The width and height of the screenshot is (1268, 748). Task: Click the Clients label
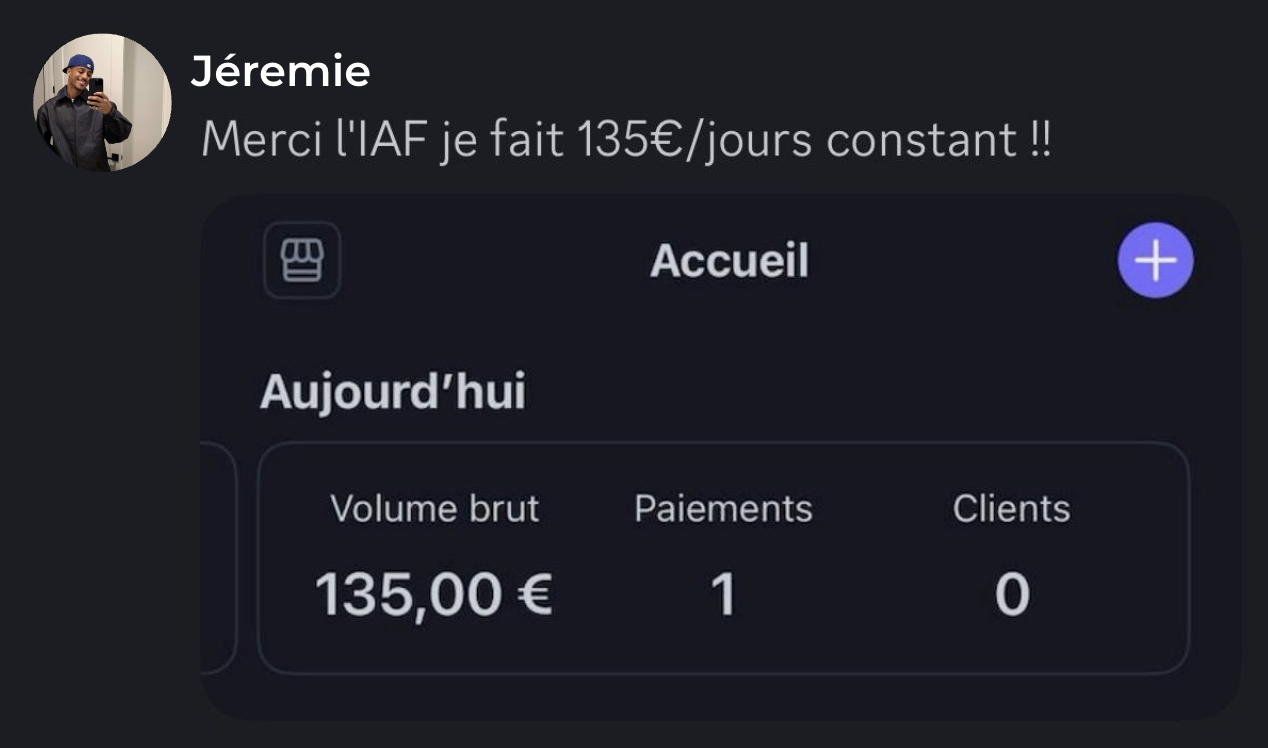[1011, 509]
